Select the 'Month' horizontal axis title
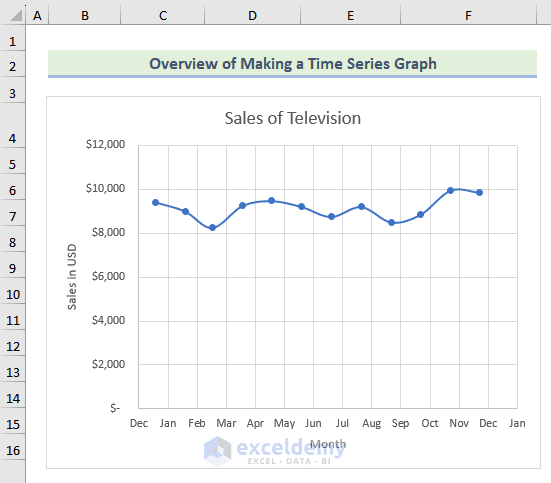Image resolution: width=551 pixels, height=483 pixels. pos(328,444)
